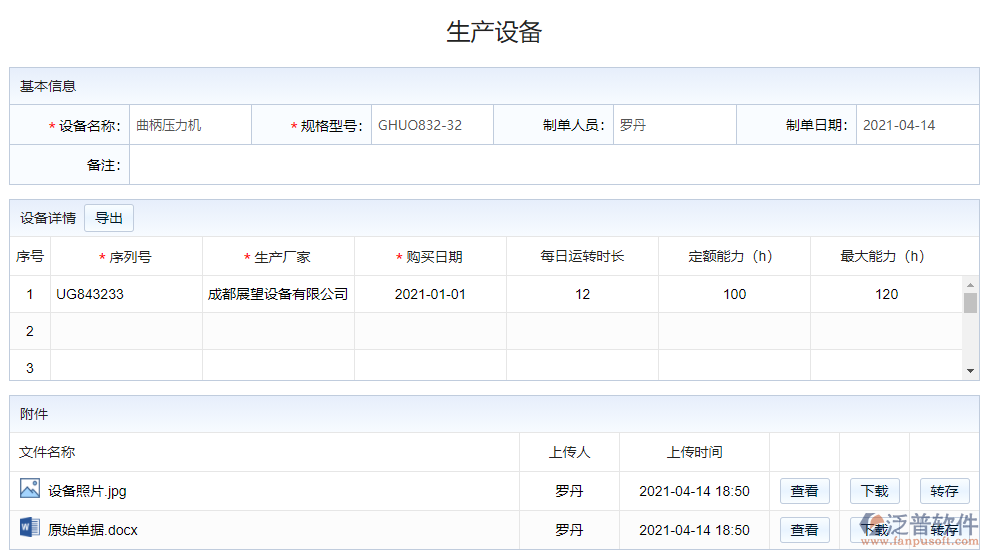Image resolution: width=989 pixels, height=557 pixels.
Task: View the 设备照片.jpg attachment with 查看
Action: (804, 491)
